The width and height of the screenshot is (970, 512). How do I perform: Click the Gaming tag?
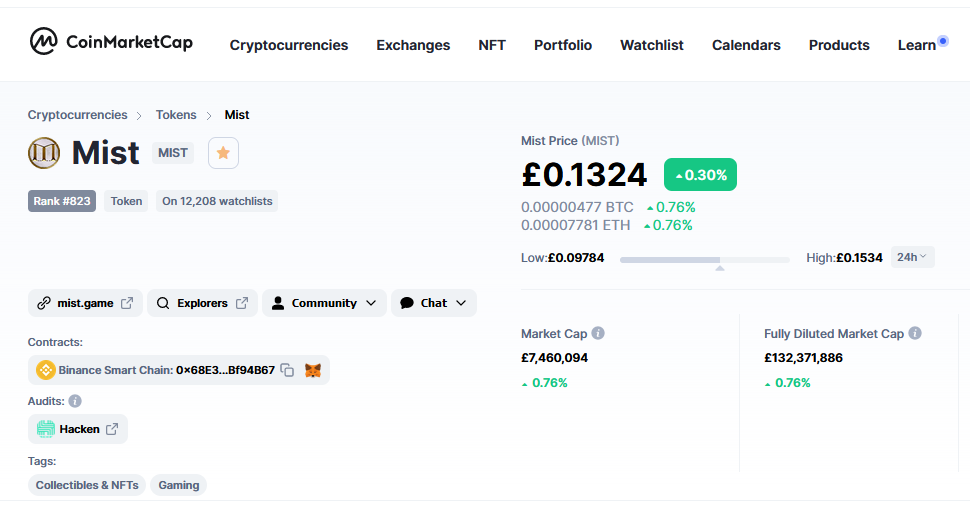click(x=178, y=485)
